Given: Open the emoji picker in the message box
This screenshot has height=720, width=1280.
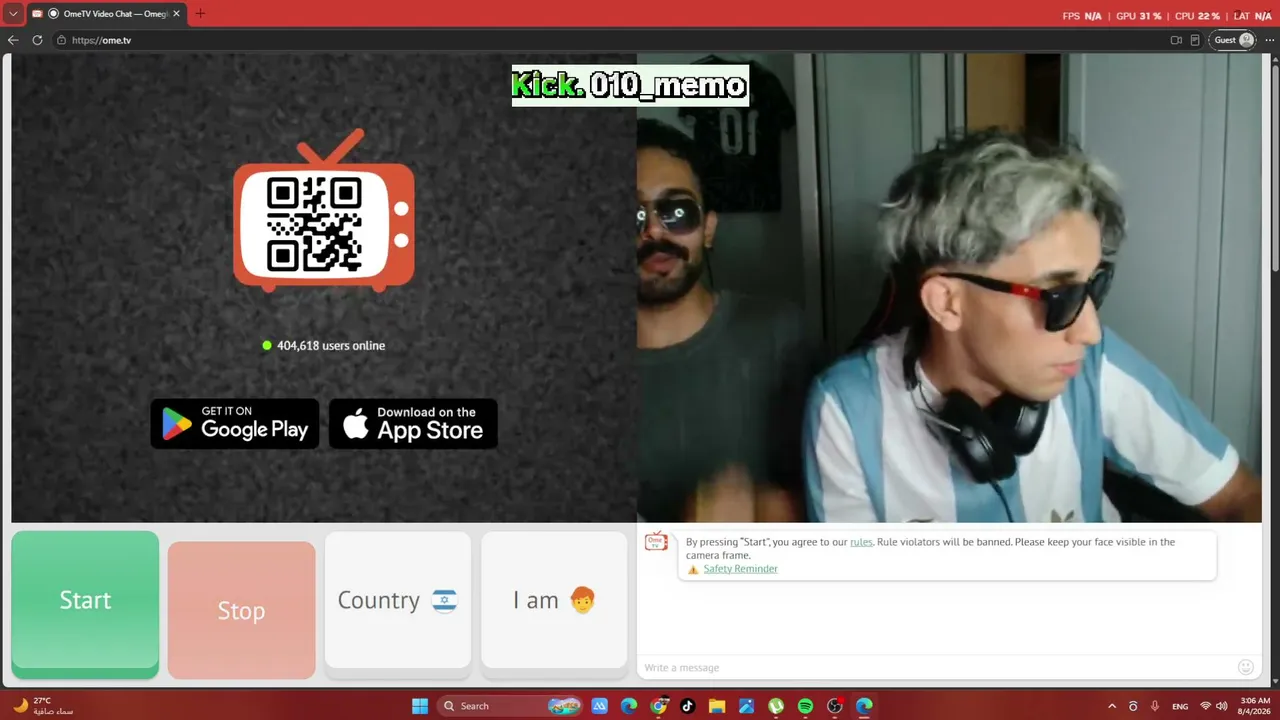Looking at the screenshot, I should pyautogui.click(x=1245, y=667).
